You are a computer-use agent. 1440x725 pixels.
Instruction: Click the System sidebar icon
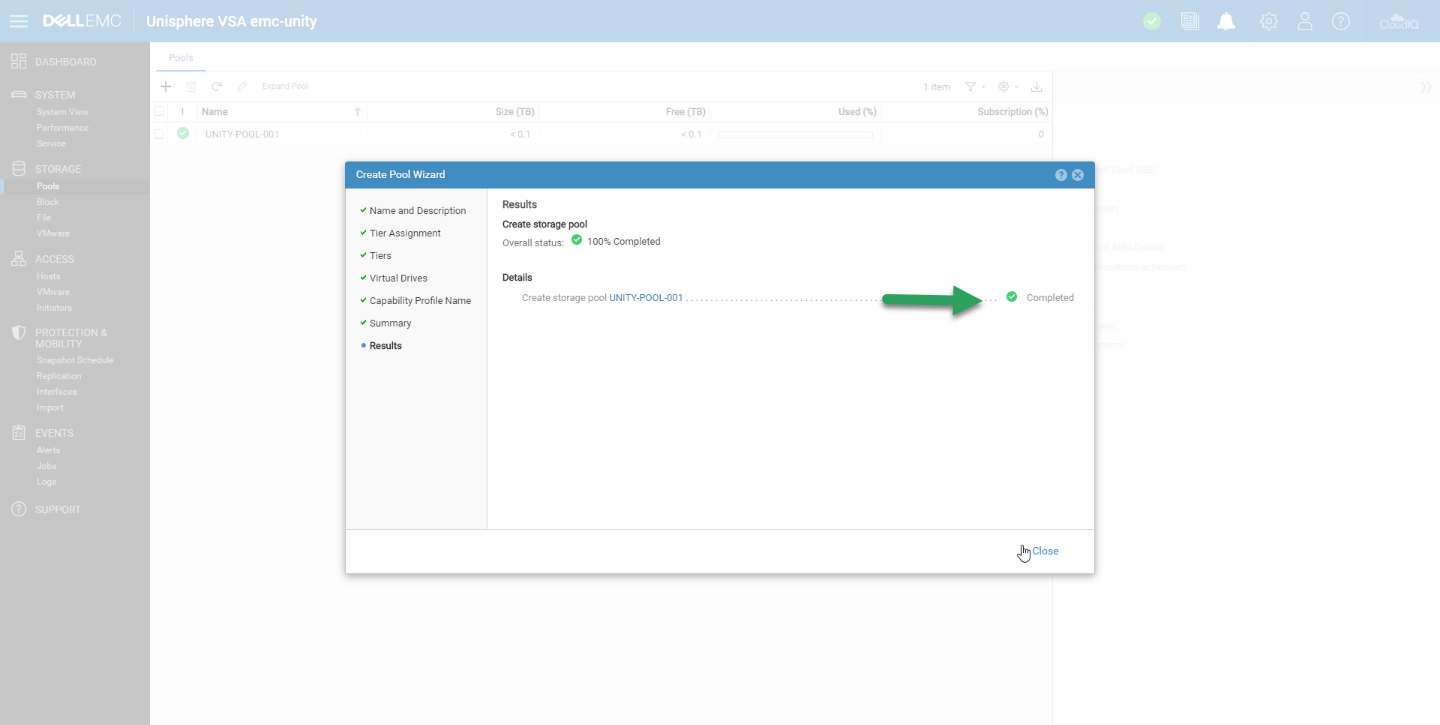18,95
